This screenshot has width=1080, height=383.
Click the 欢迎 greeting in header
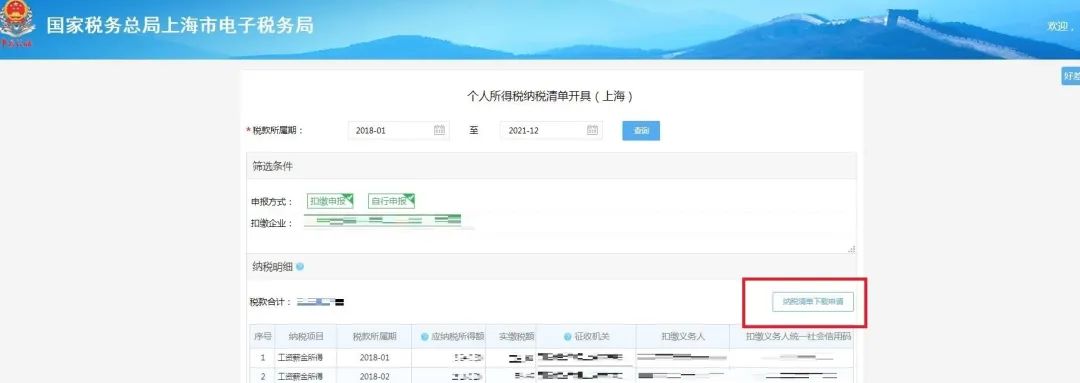point(1061,26)
